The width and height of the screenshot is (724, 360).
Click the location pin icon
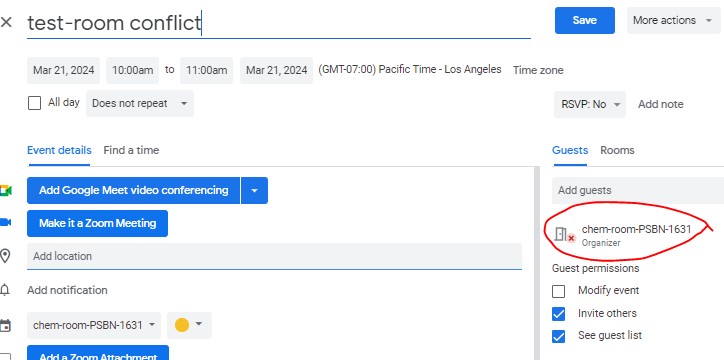tap(5, 256)
